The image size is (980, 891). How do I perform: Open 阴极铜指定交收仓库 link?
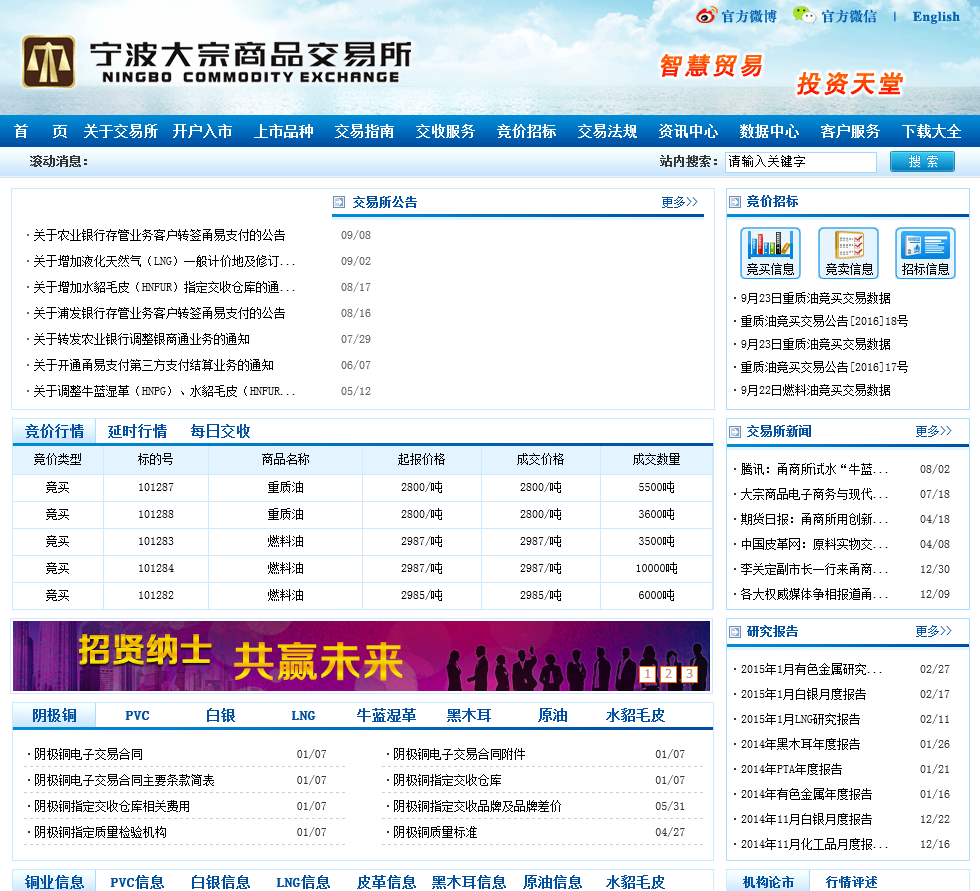(447, 780)
